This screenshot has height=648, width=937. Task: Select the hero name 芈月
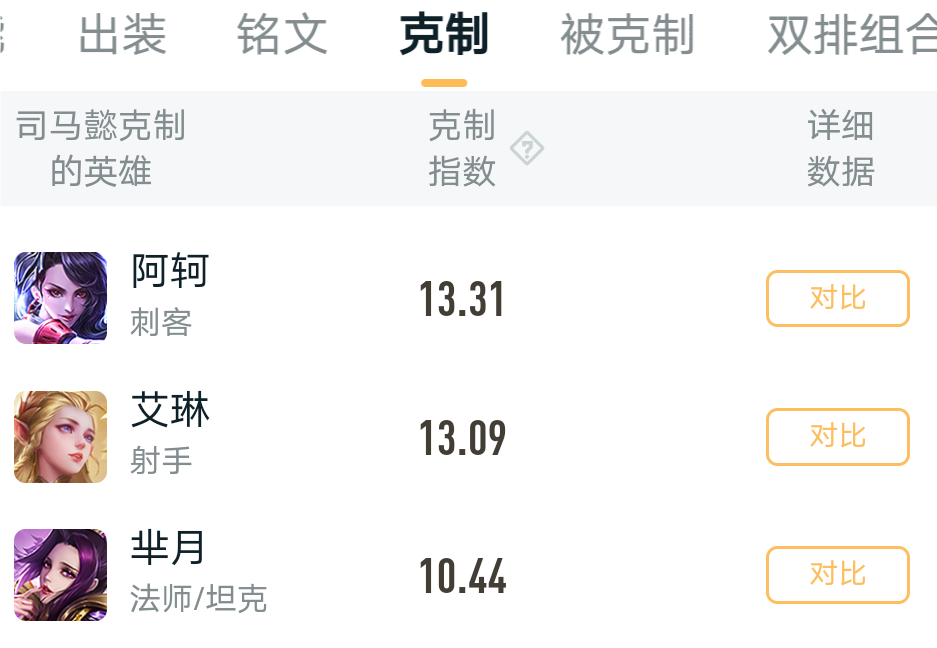[x=168, y=548]
